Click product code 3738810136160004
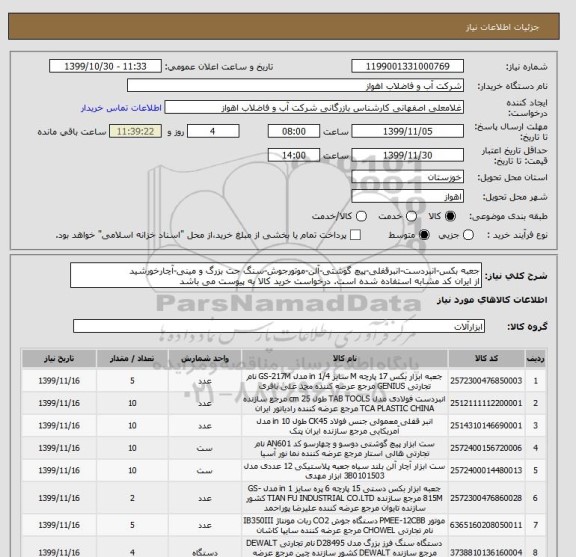Image resolution: width=576 pixels, height=557 pixels. [x=486, y=552]
